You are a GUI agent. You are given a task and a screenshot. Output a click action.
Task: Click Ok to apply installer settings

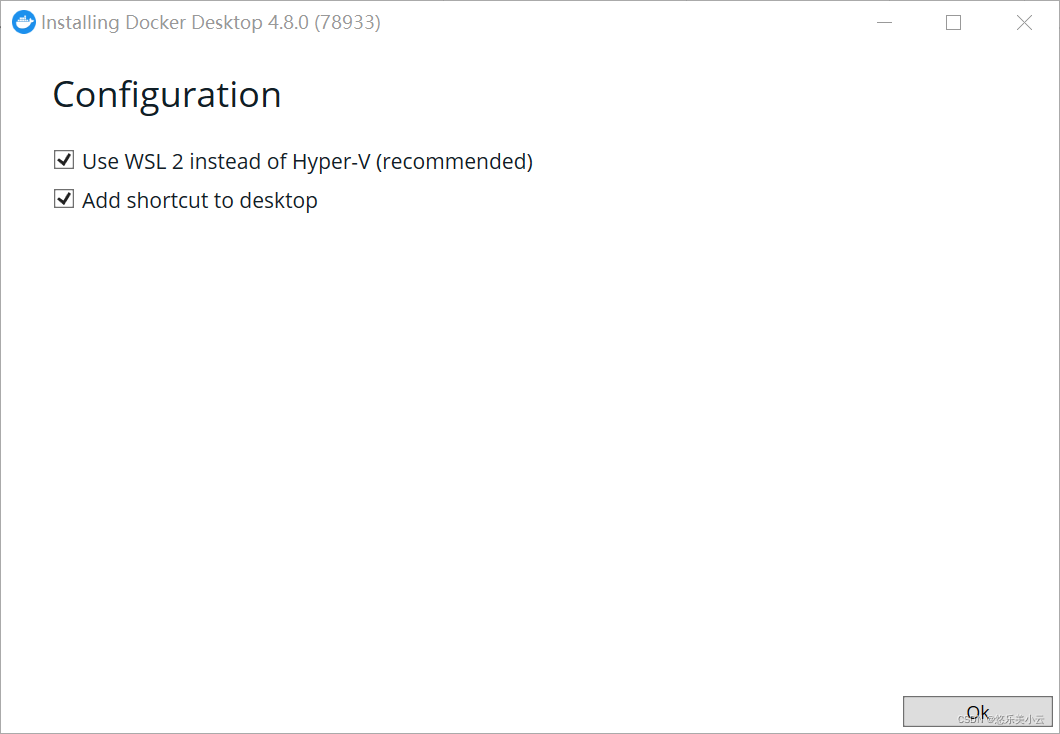pos(978,711)
